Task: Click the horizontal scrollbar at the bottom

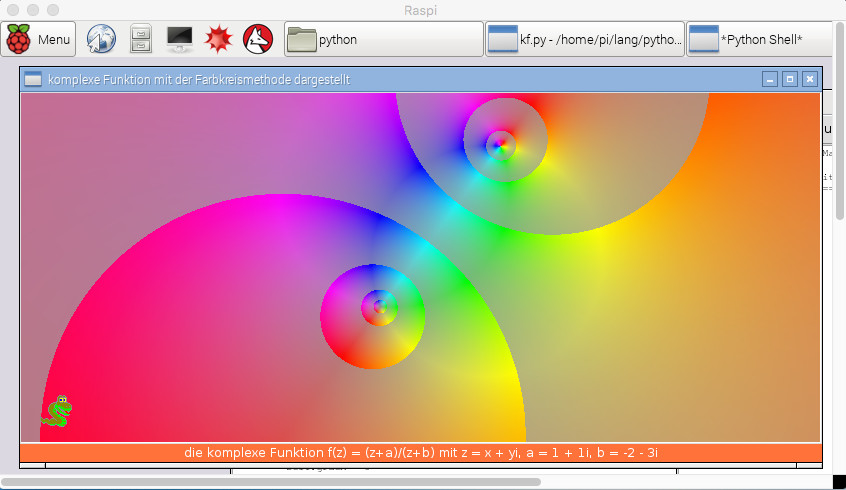Action: 270,482
